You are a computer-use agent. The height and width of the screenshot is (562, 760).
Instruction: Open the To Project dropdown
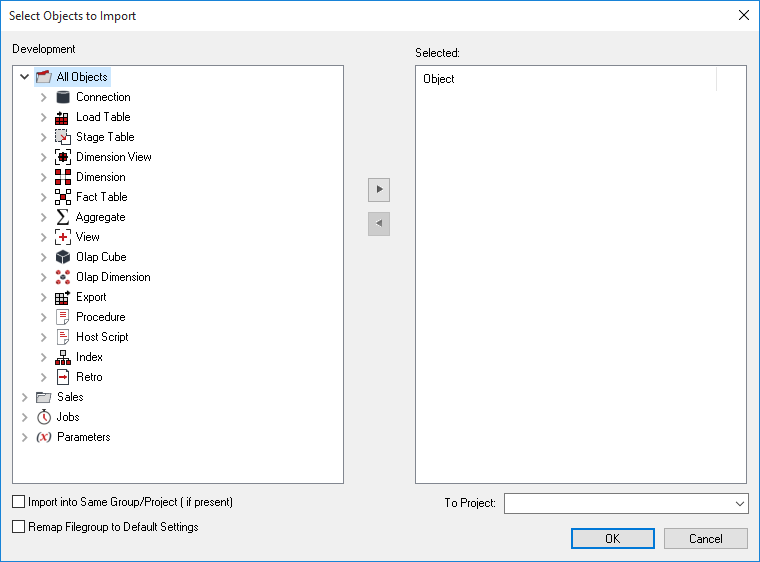[x=739, y=503]
